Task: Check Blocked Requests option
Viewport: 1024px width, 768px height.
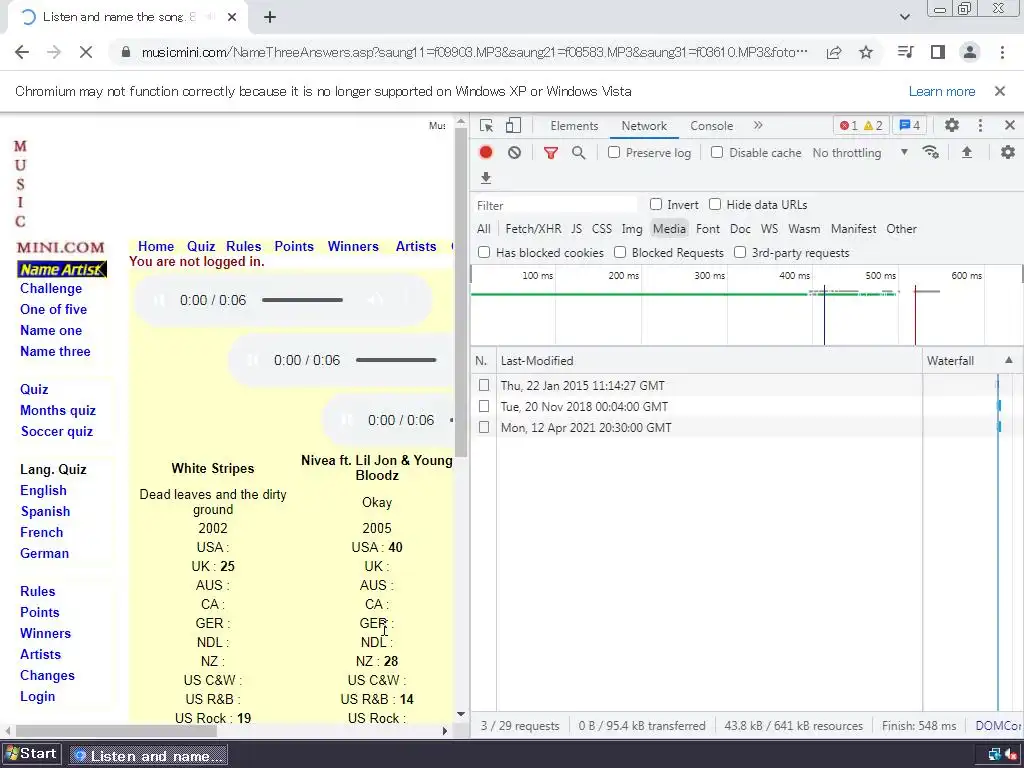Action: 620,252
